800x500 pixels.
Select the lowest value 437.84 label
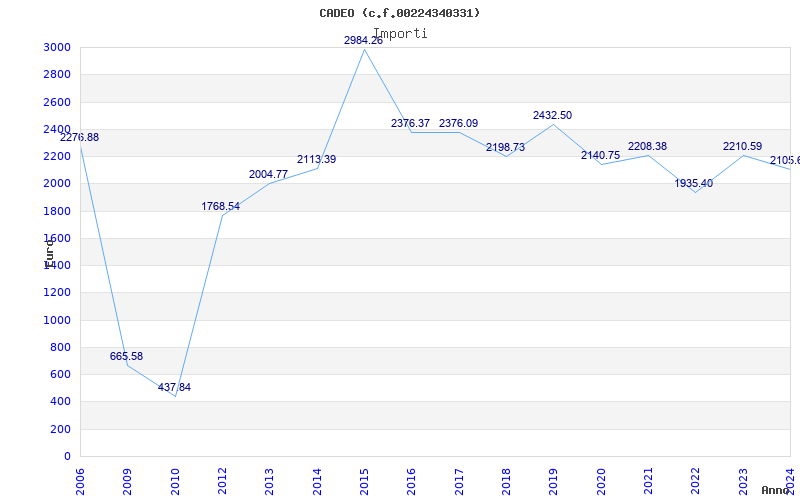174,387
